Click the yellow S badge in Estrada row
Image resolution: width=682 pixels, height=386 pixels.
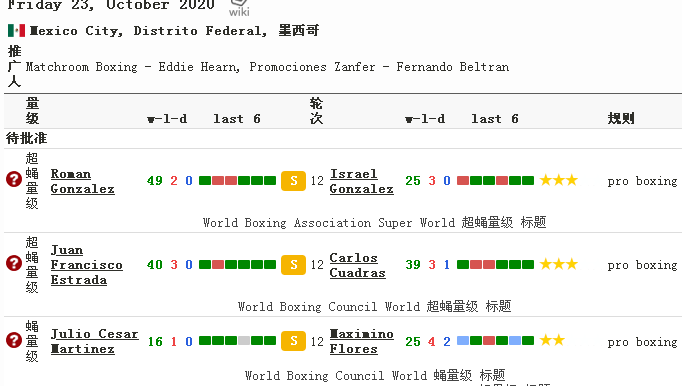[294, 265]
